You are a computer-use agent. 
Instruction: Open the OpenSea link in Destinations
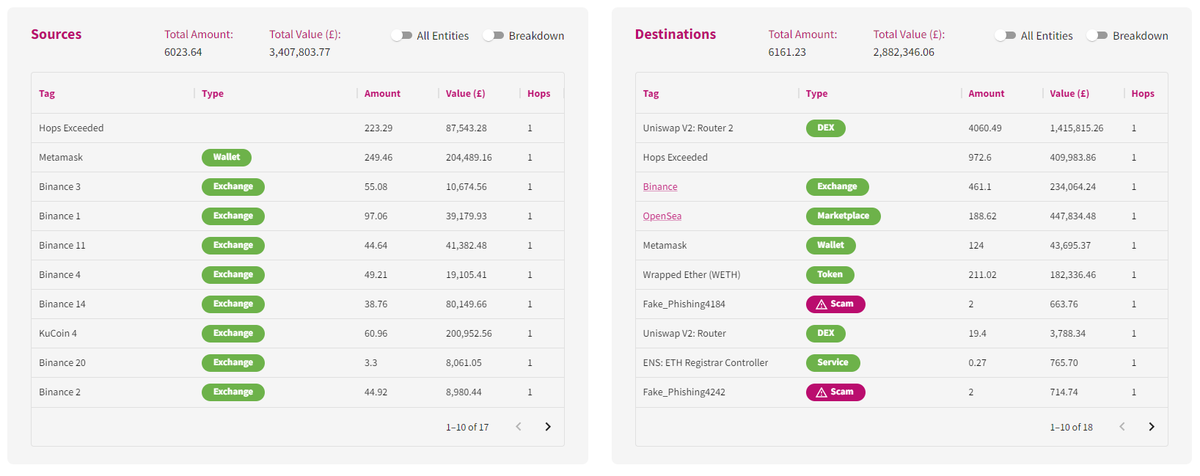click(662, 216)
